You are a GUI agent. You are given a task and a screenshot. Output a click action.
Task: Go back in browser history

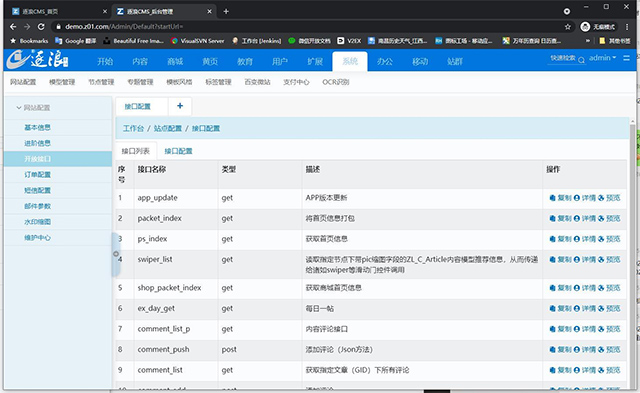click(x=13, y=27)
